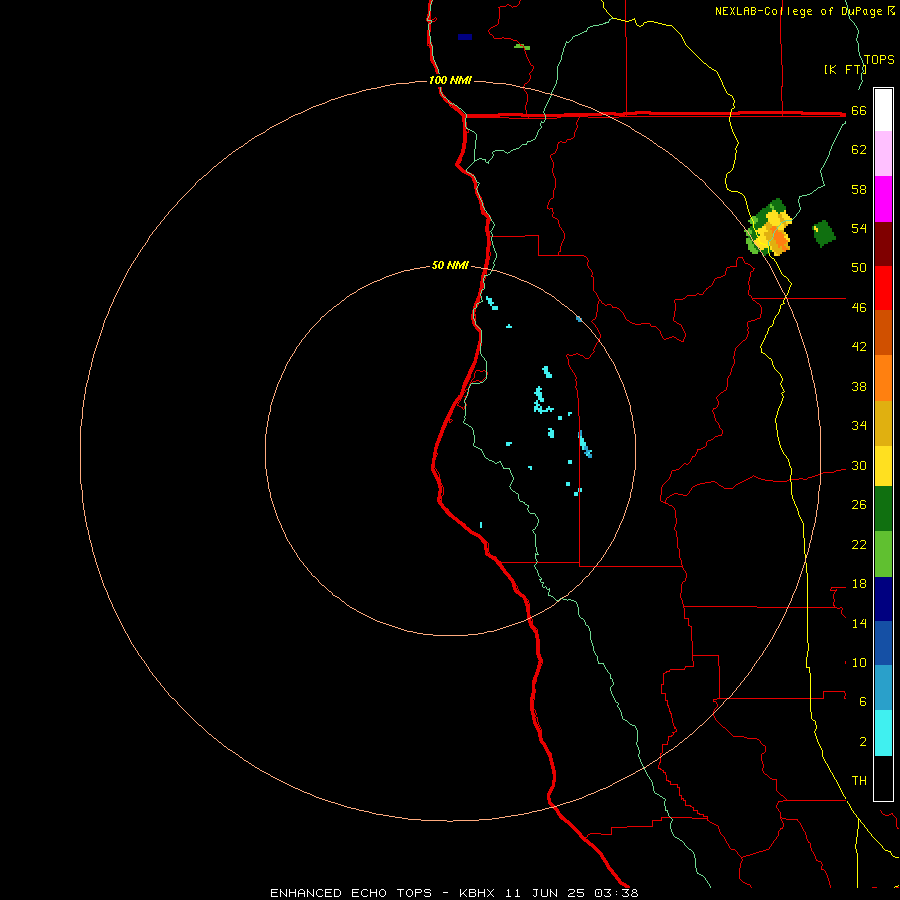Image resolution: width=900 pixels, height=900 pixels.
Task: Click the 2 legend value
Action: pyautogui.click(x=863, y=742)
